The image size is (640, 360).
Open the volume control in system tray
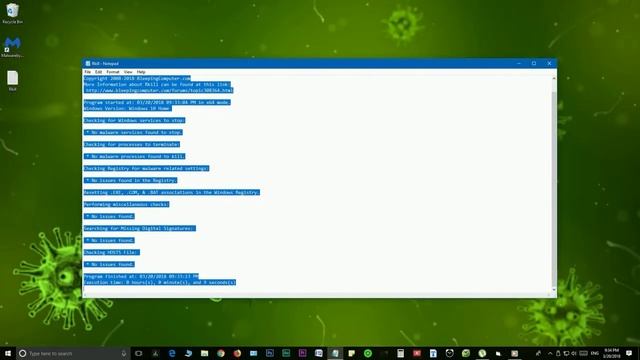pos(573,353)
